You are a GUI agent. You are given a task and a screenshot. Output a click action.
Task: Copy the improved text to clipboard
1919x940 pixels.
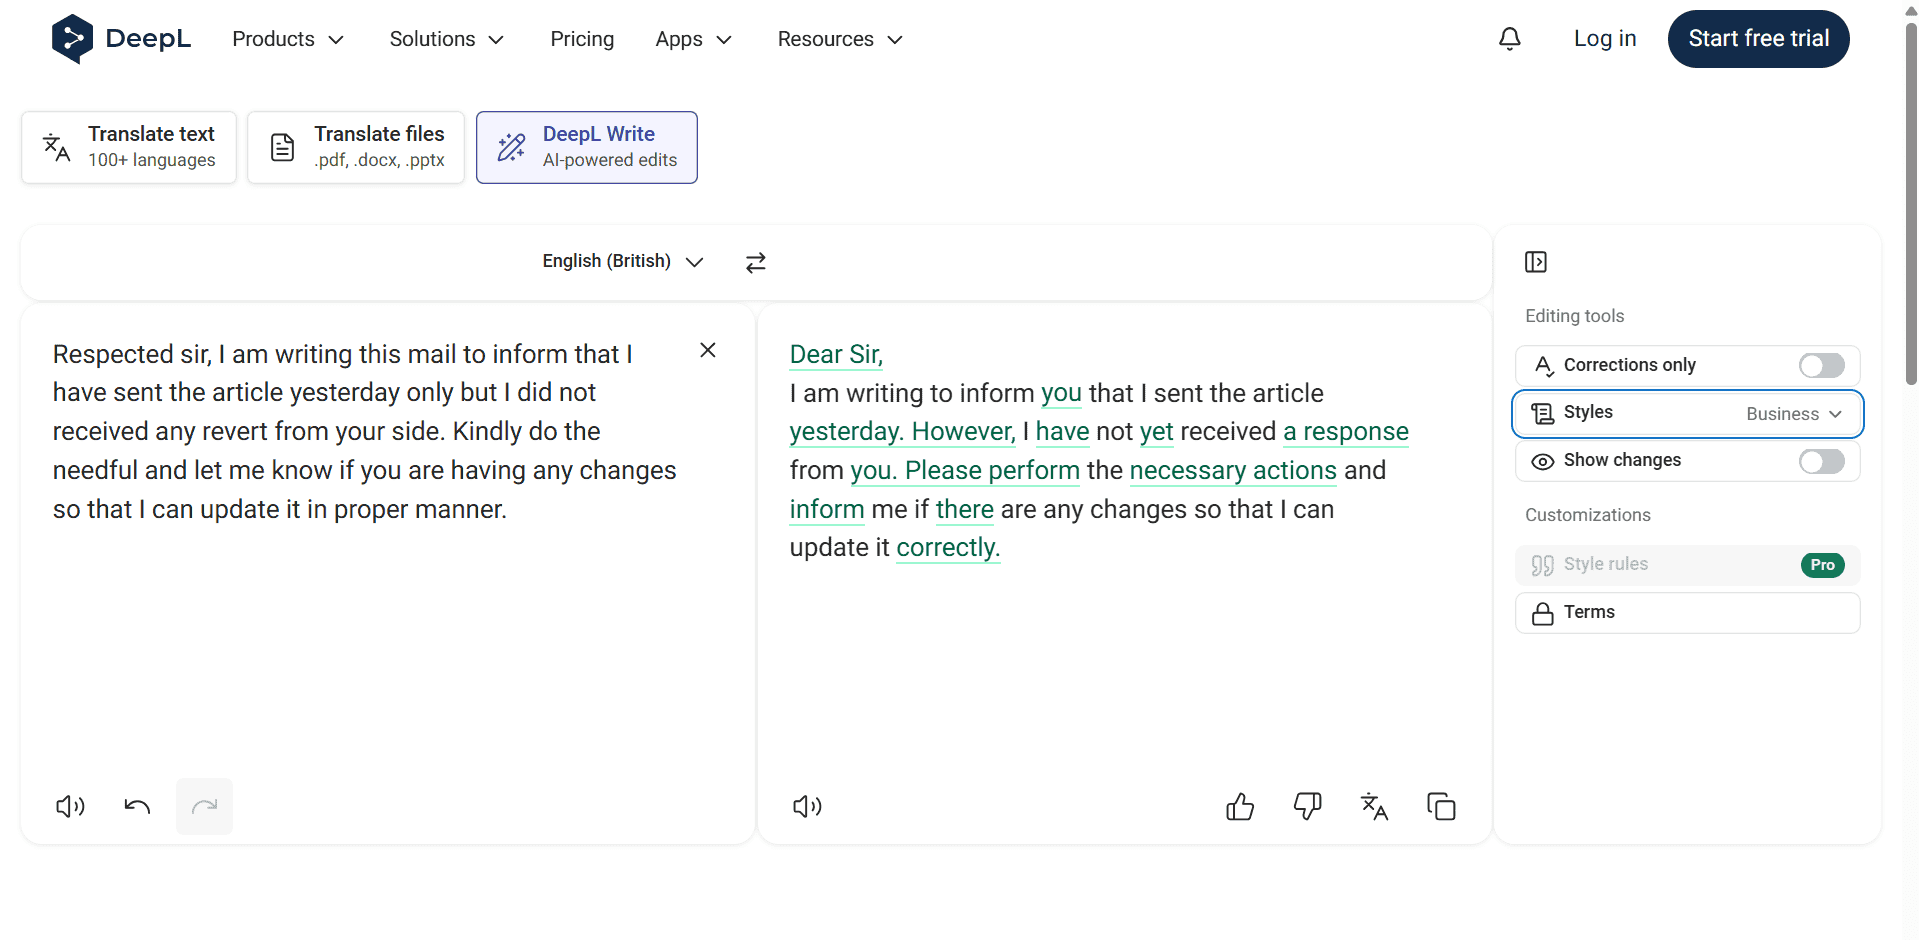pos(1441,806)
